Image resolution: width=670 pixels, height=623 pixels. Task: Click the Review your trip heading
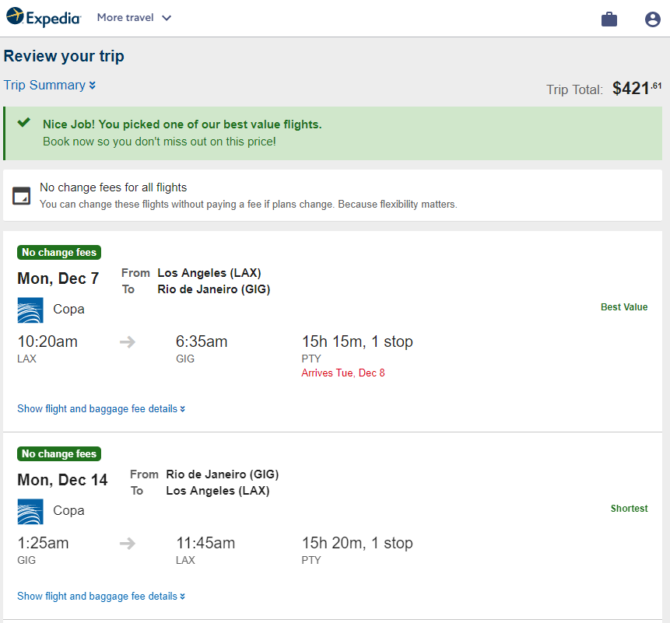point(64,56)
